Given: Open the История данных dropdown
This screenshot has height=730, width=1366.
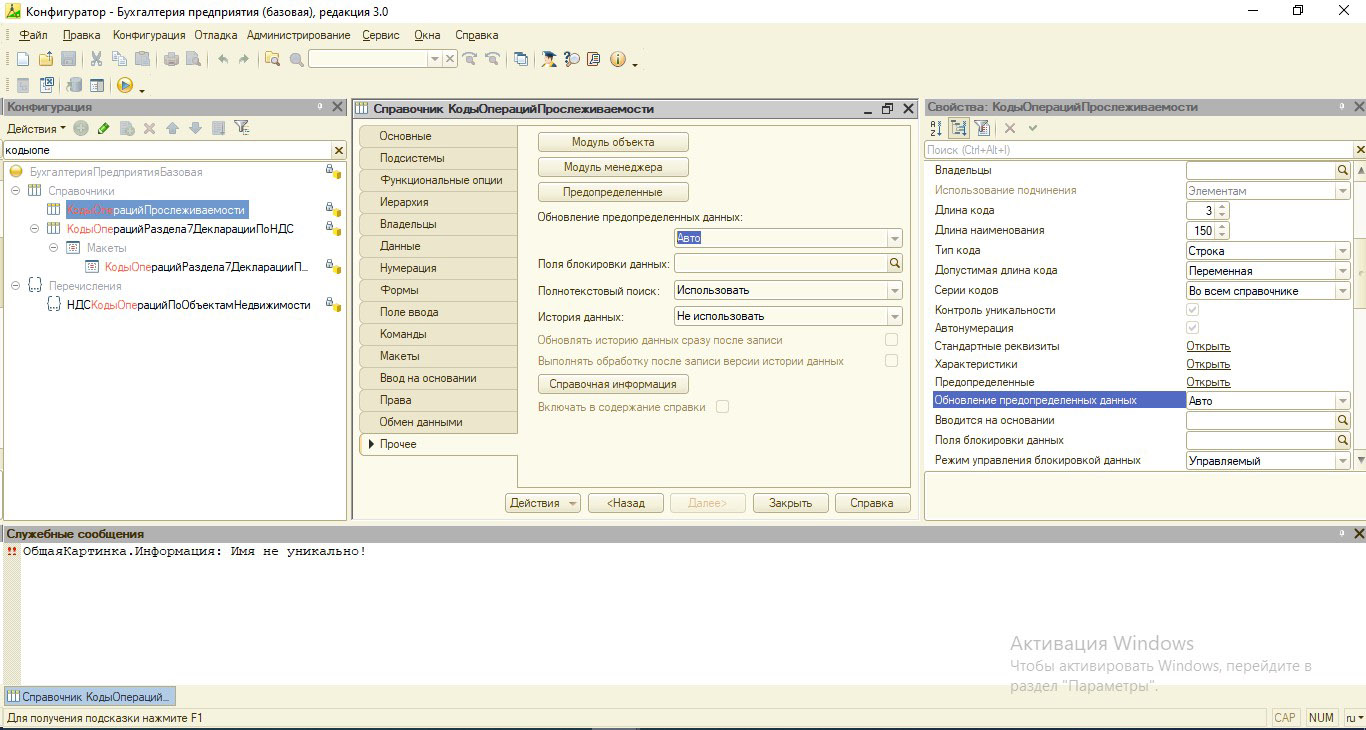Looking at the screenshot, I should (x=894, y=316).
